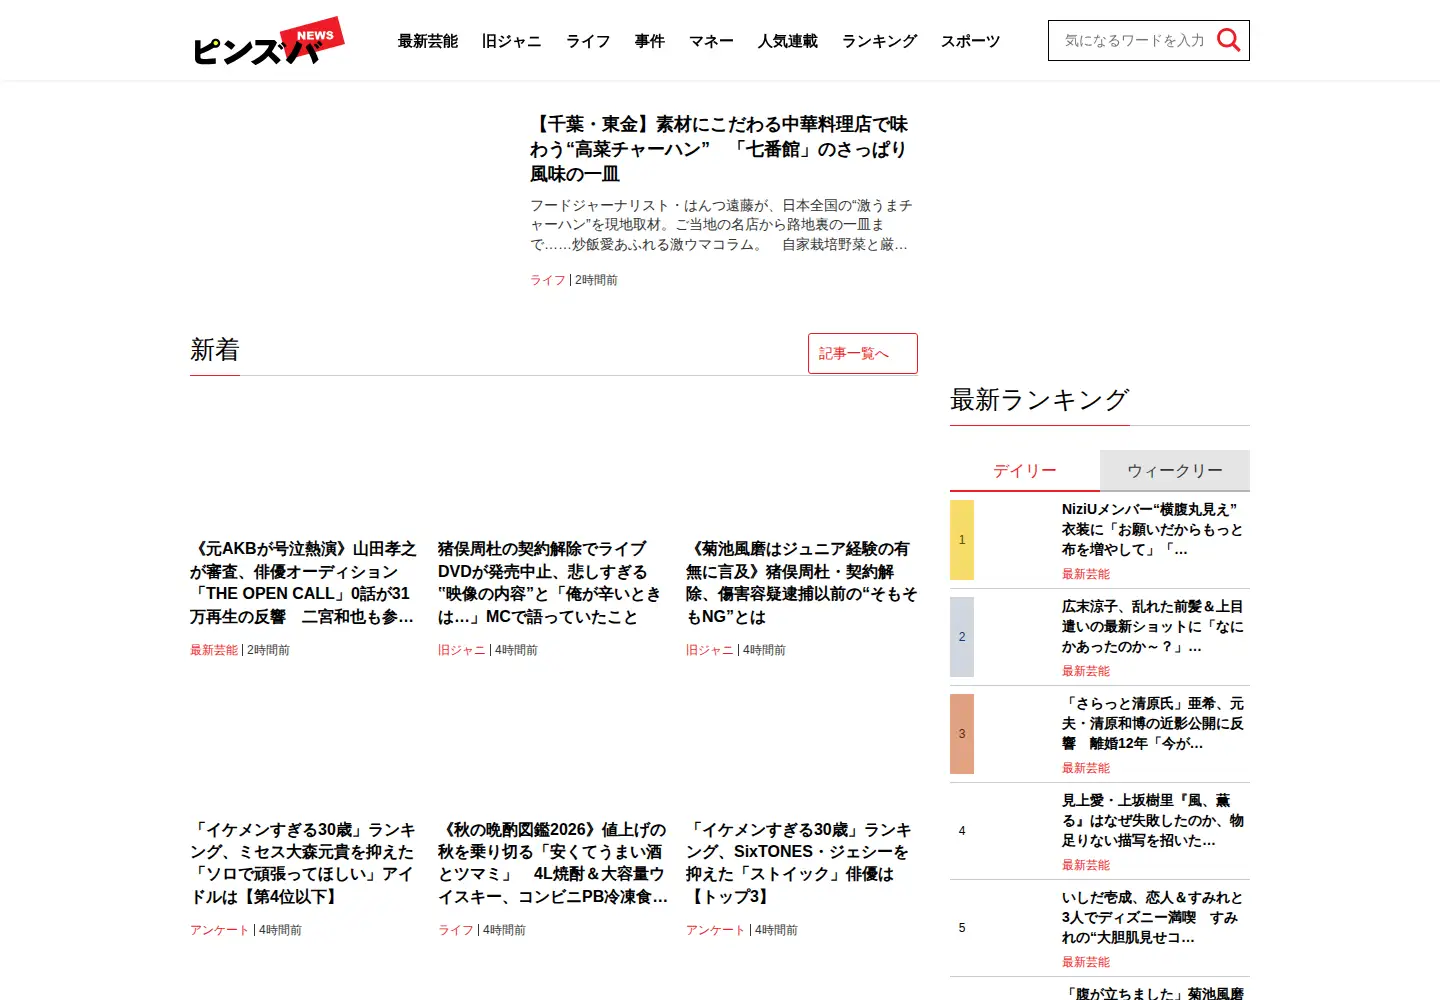
Task: Click 最新芸能 tag under the いしだ壱成 ranking item
Action: coord(1086,962)
